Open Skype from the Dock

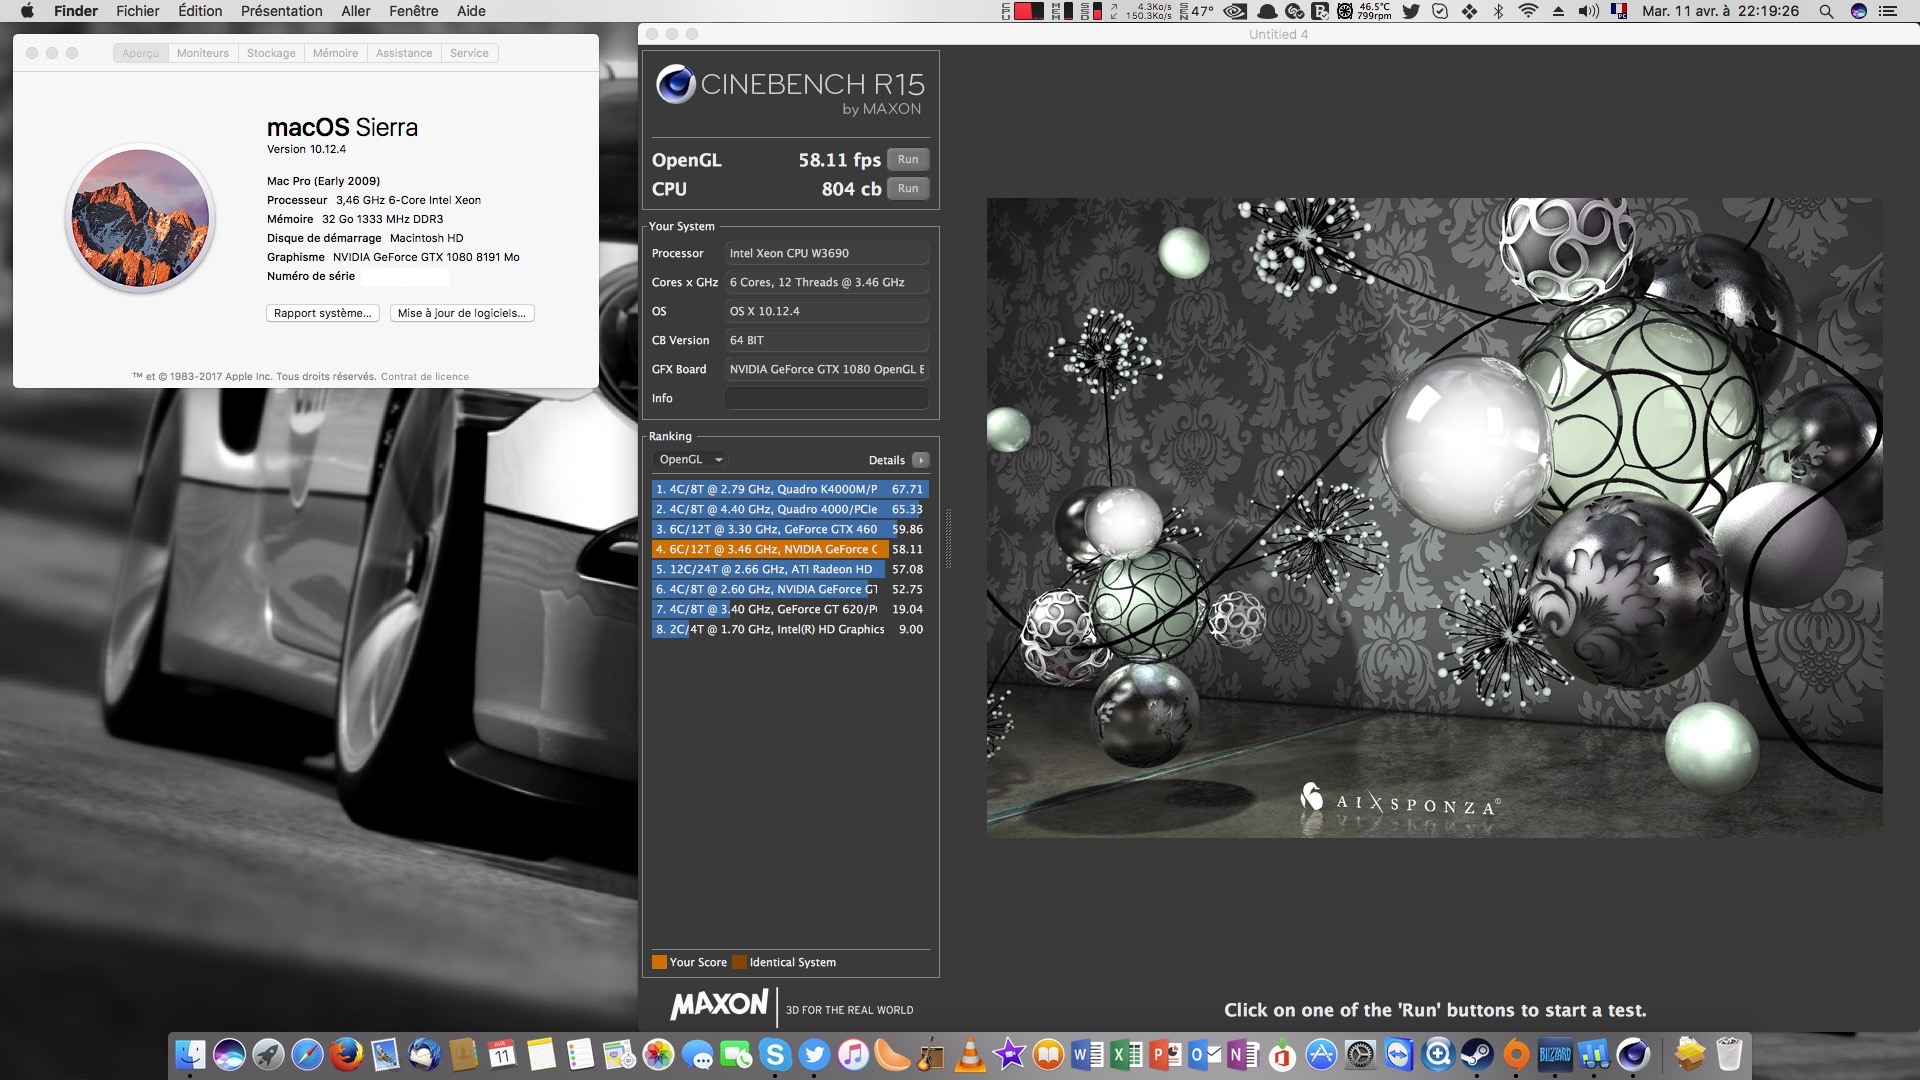click(775, 1054)
